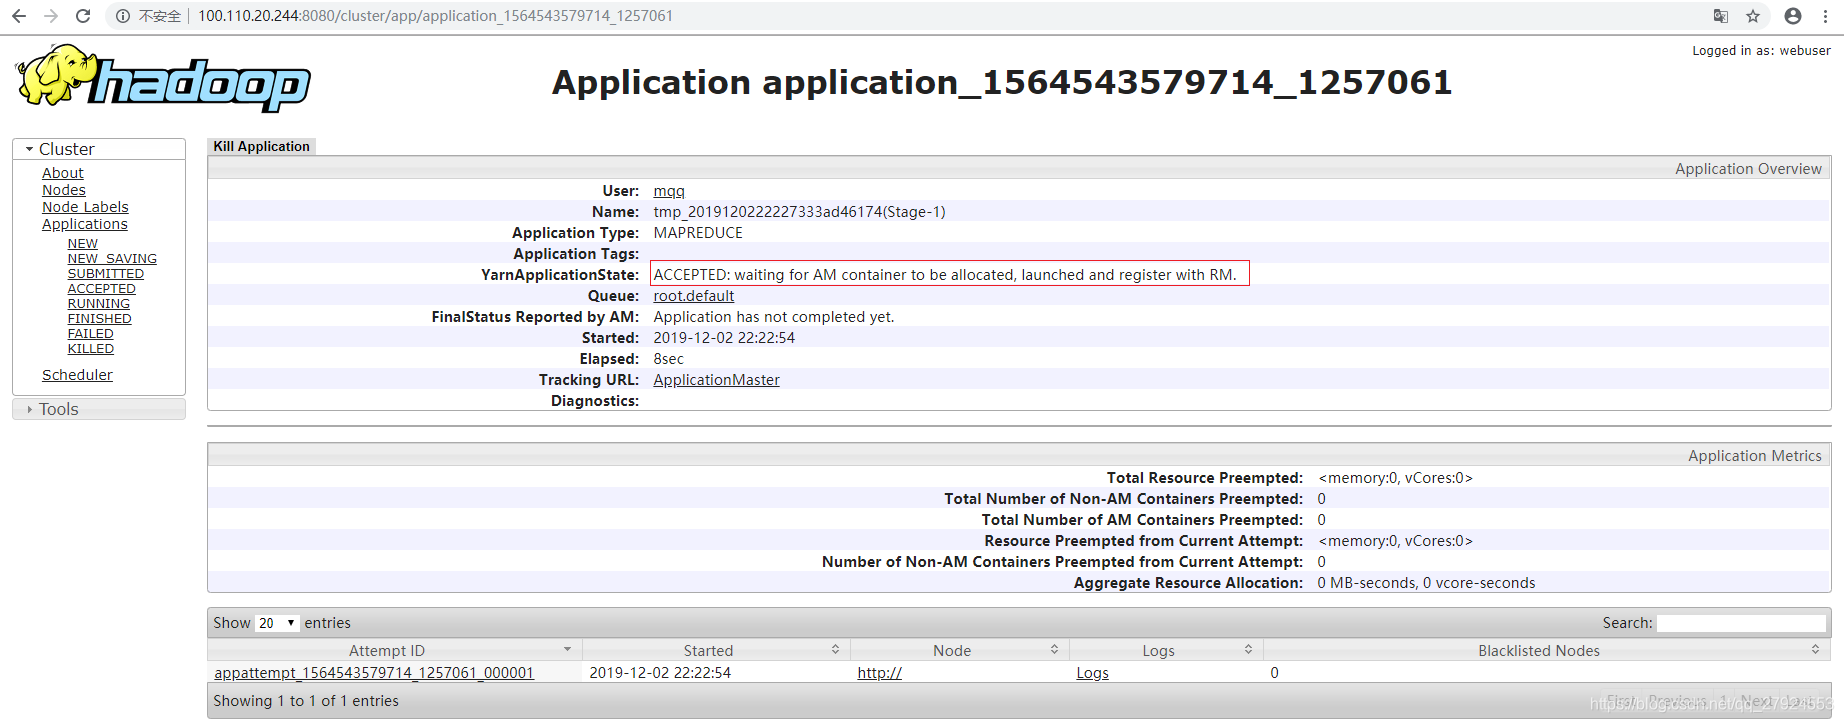Filter applications by ACCEPTED state
The height and width of the screenshot is (723, 1844).
pos(101,289)
